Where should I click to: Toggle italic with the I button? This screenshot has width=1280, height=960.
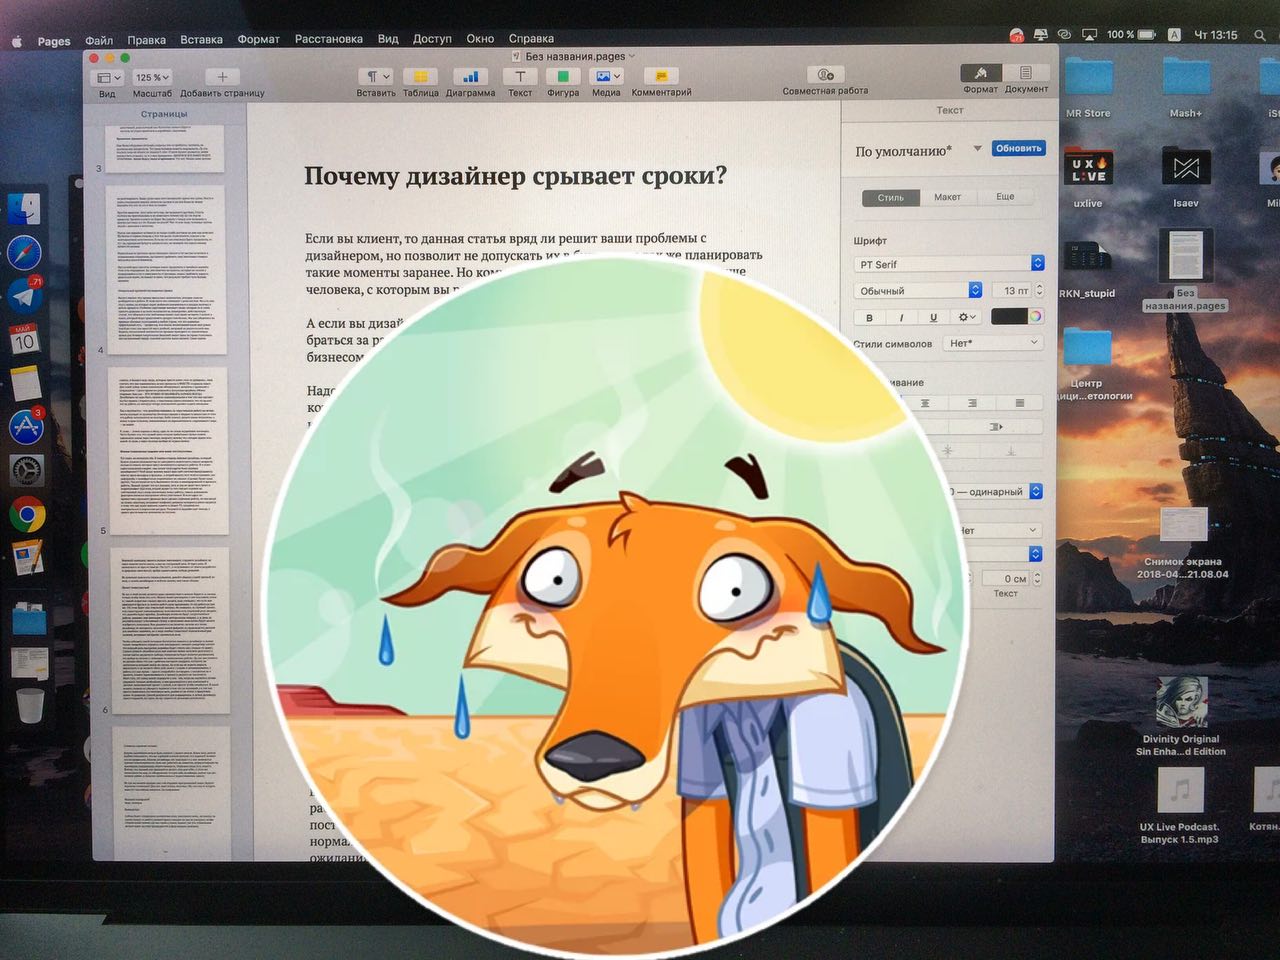point(901,317)
